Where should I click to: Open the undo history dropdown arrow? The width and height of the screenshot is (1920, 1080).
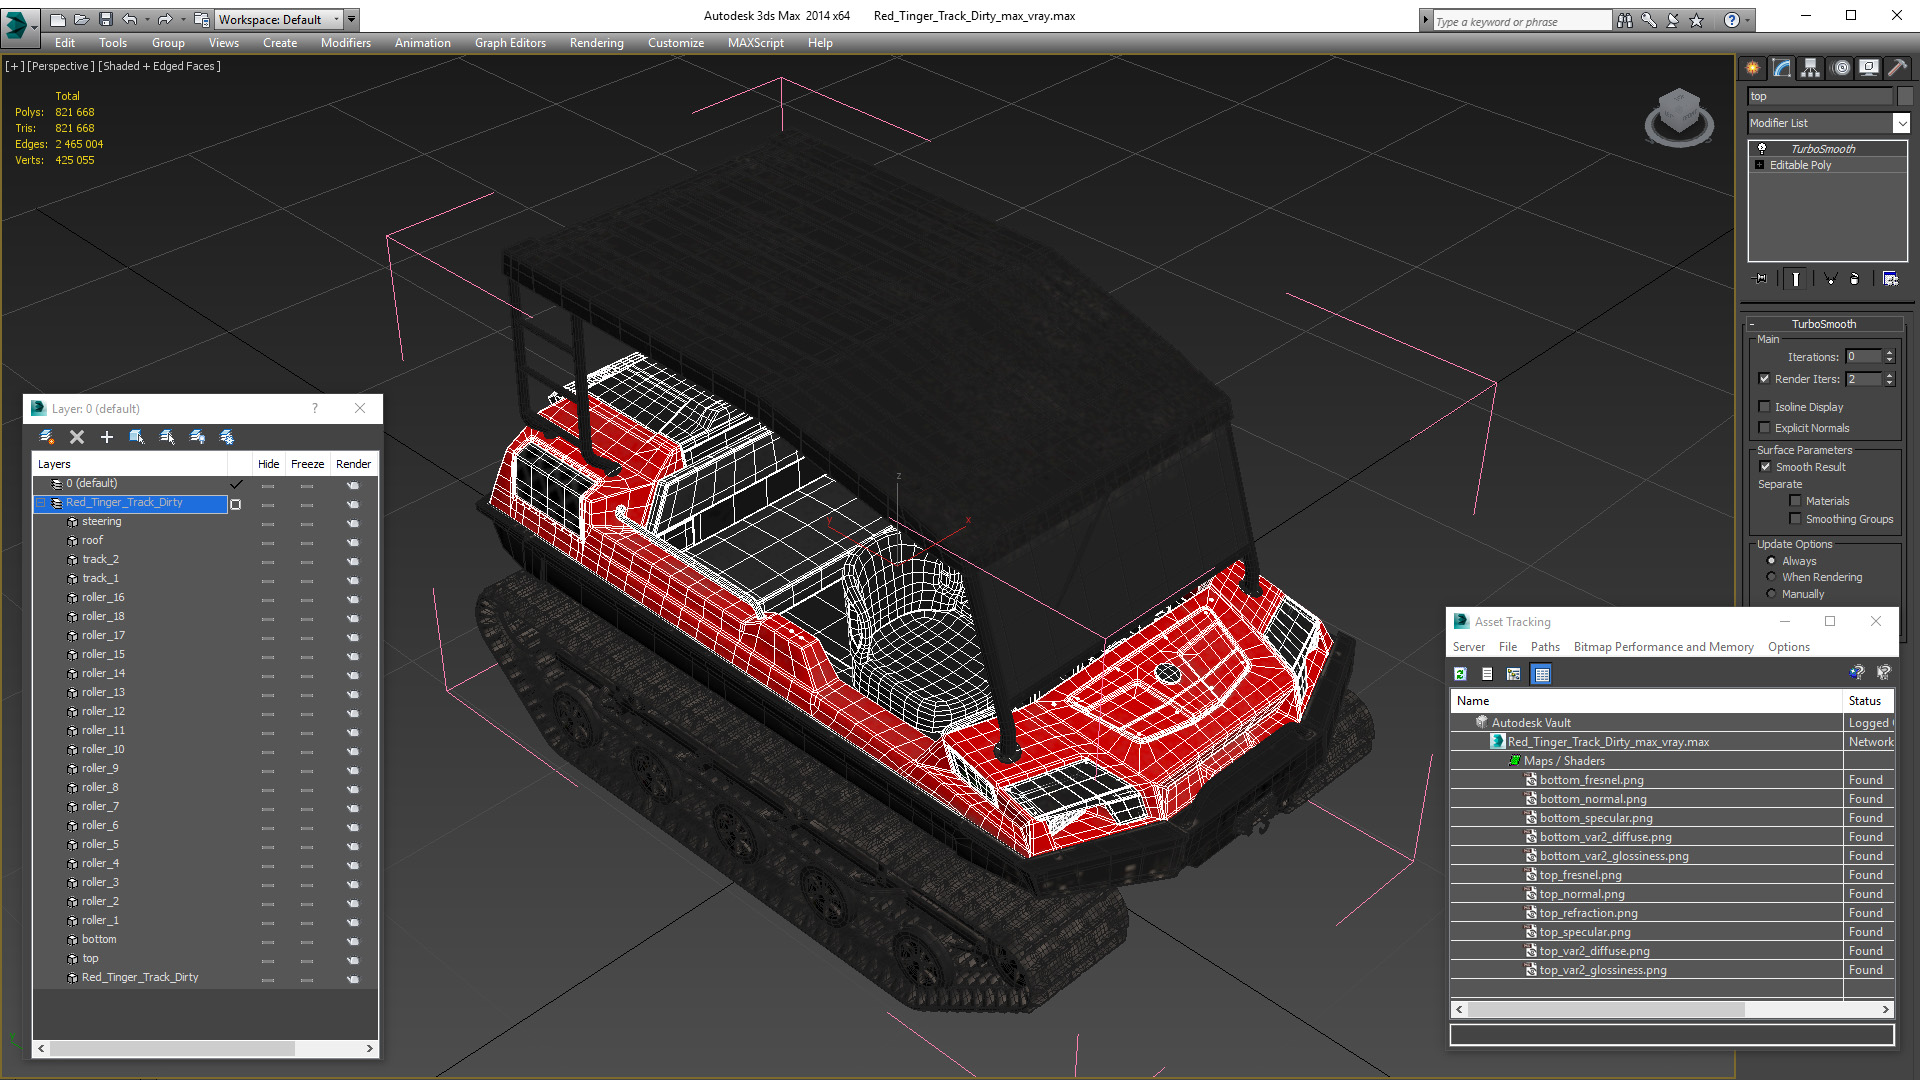click(x=146, y=19)
